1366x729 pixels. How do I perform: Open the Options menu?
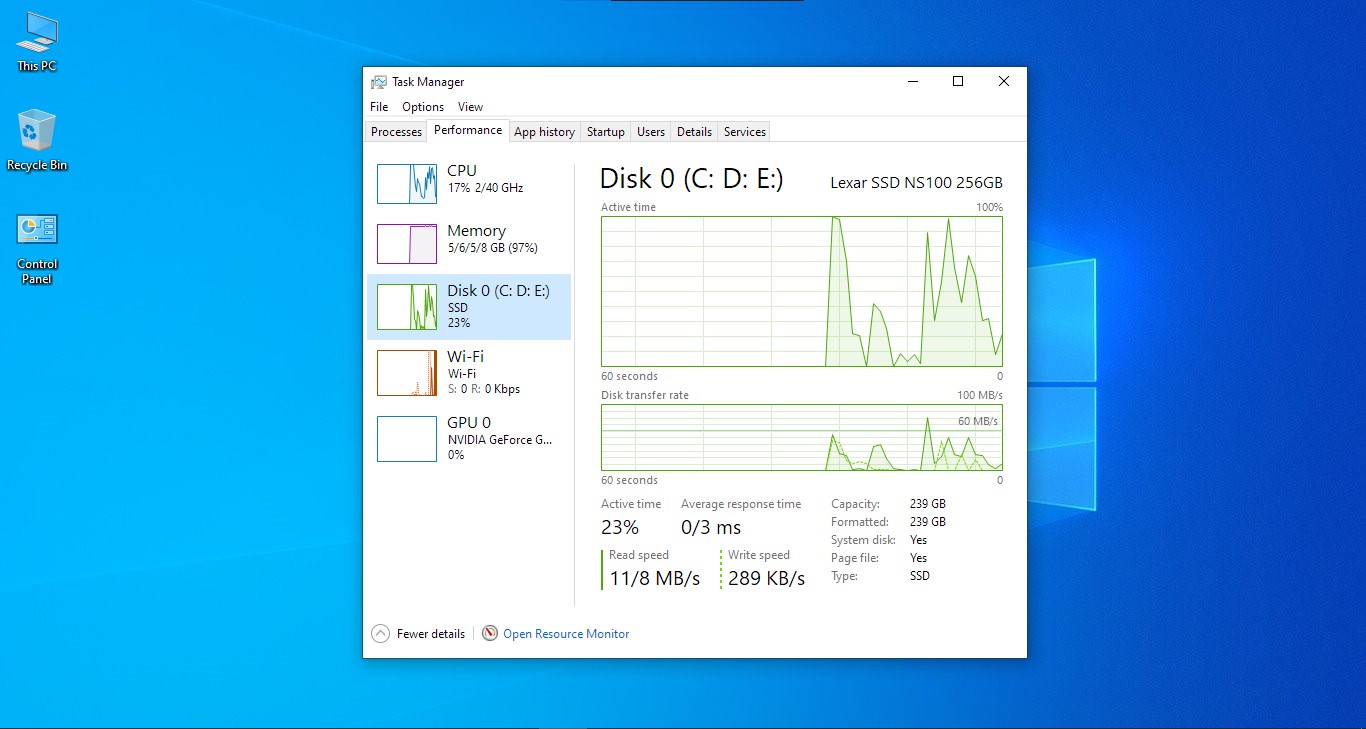[423, 107]
